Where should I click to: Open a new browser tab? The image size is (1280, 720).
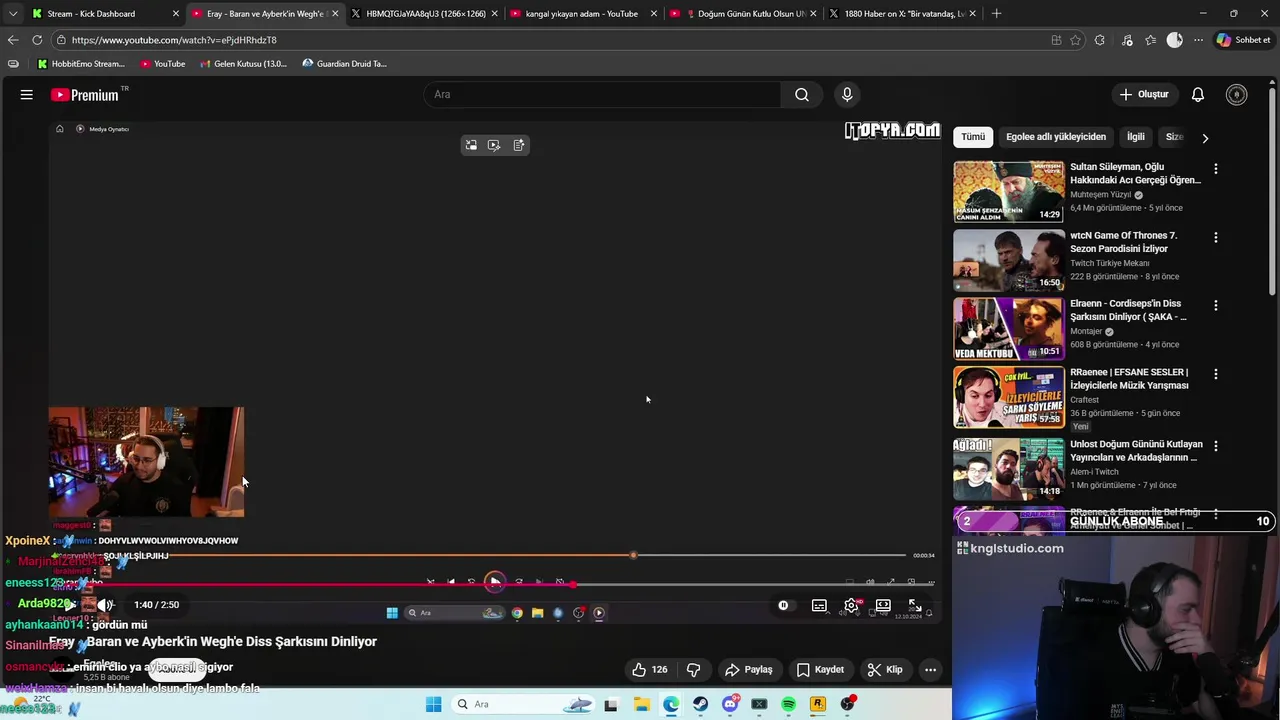(x=996, y=14)
